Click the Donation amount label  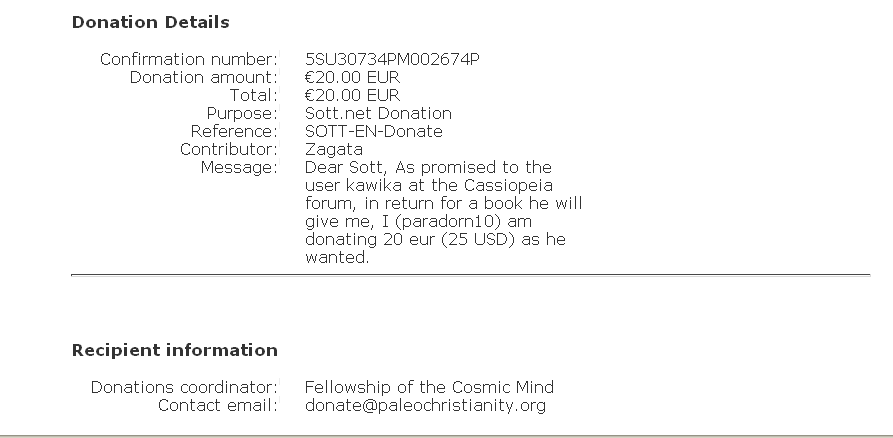[203, 78]
